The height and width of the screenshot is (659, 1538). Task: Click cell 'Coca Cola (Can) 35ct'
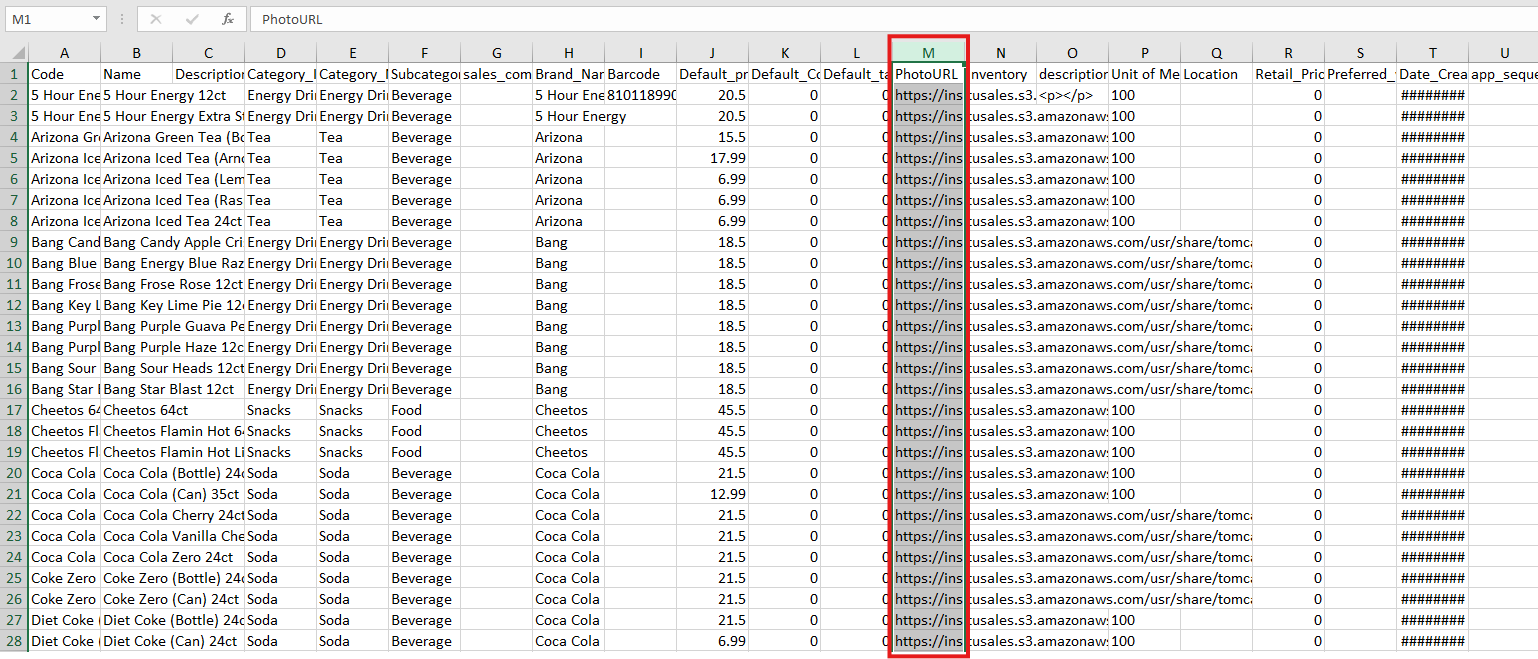[x=173, y=494]
